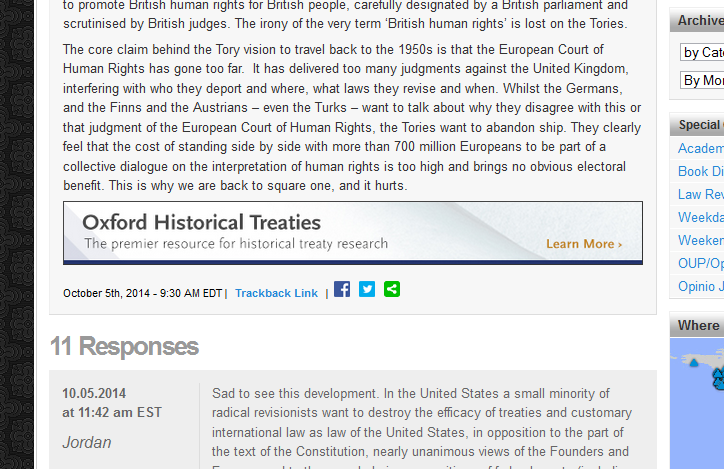This screenshot has width=724, height=469.
Task: Go to Law Review sidebar link
Action: (701, 194)
